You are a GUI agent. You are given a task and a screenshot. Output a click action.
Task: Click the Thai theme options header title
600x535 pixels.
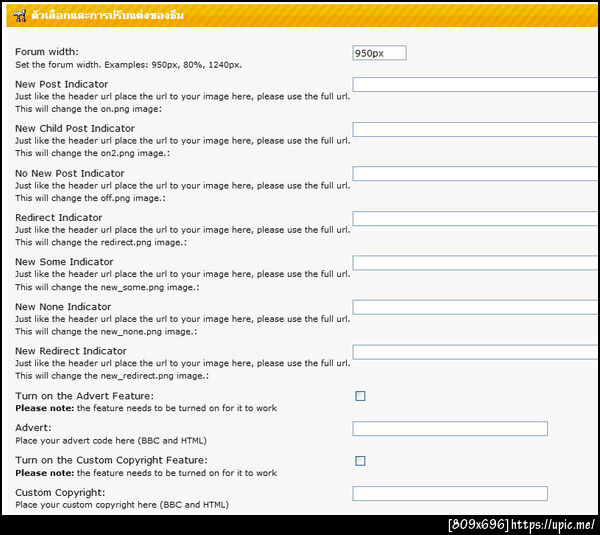pyautogui.click(x=108, y=16)
